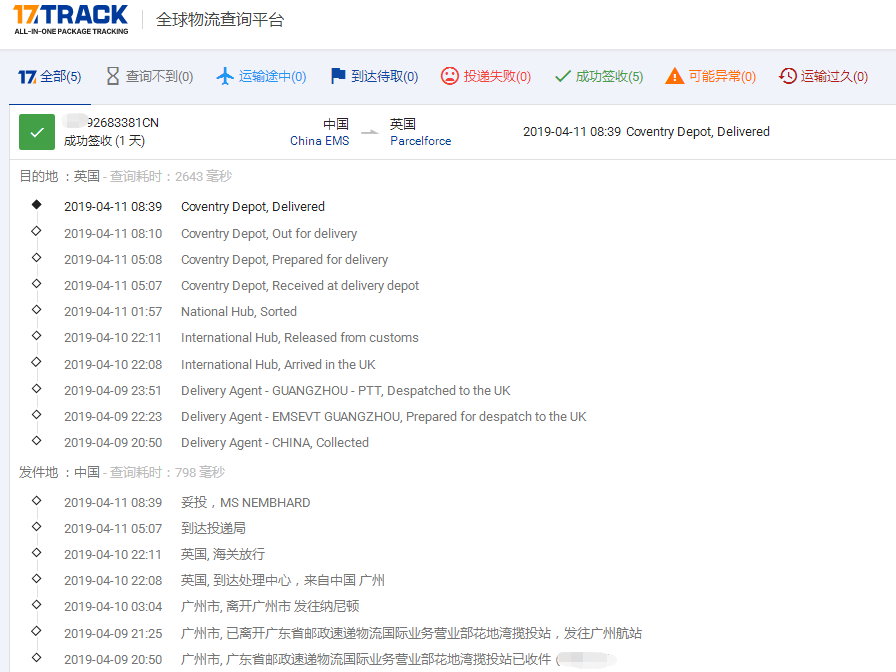Select the clock icon for 运输过久
Image resolution: width=896 pixels, height=672 pixels.
(x=787, y=75)
